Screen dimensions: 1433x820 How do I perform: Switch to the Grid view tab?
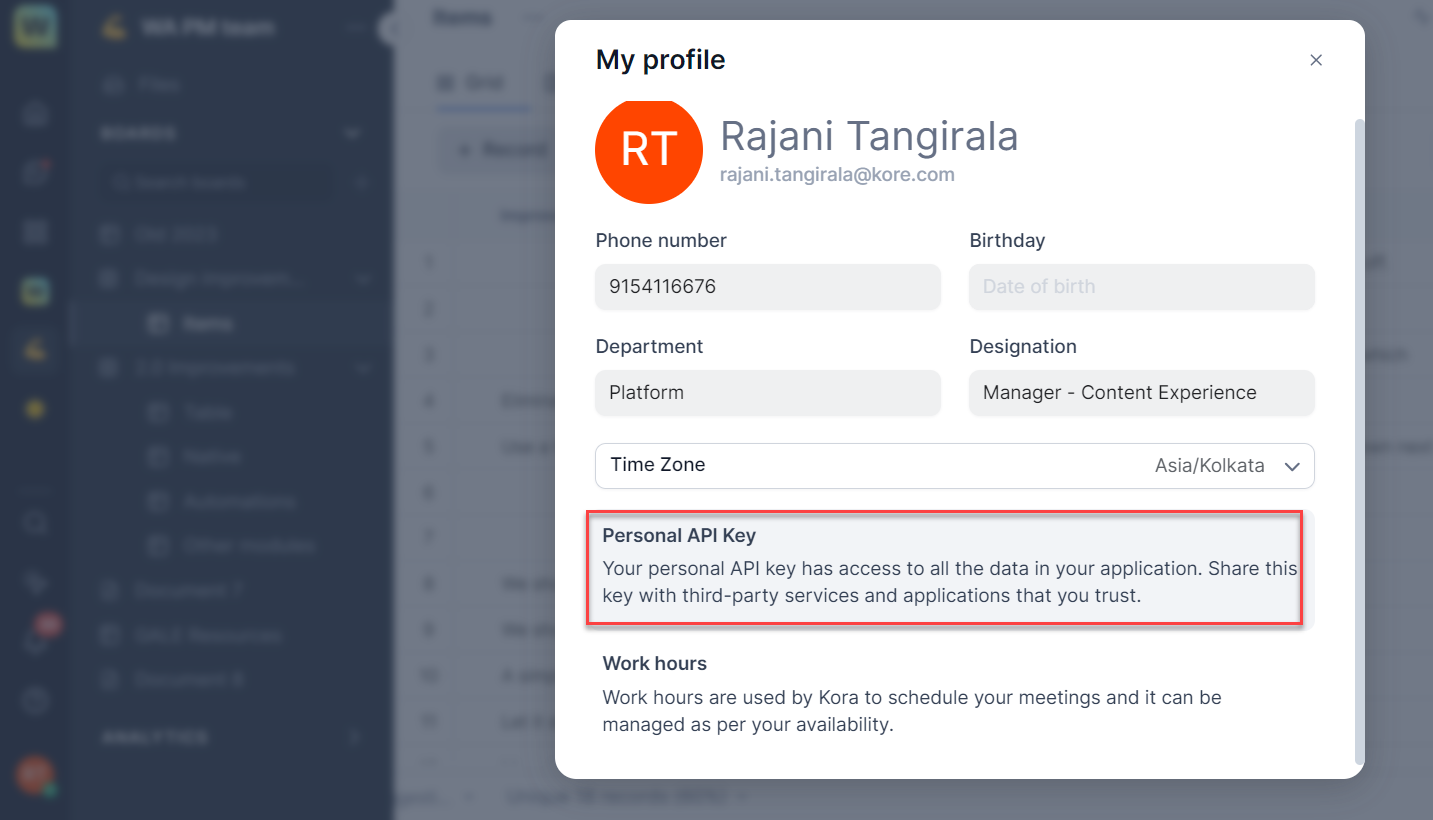tap(471, 83)
